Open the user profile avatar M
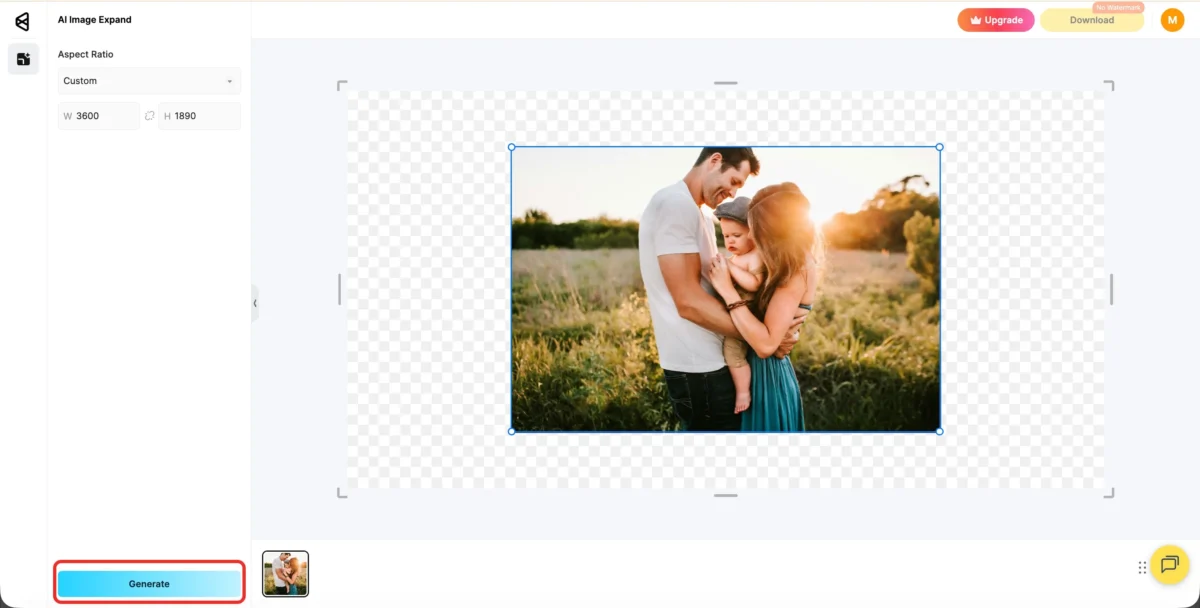 (1172, 20)
